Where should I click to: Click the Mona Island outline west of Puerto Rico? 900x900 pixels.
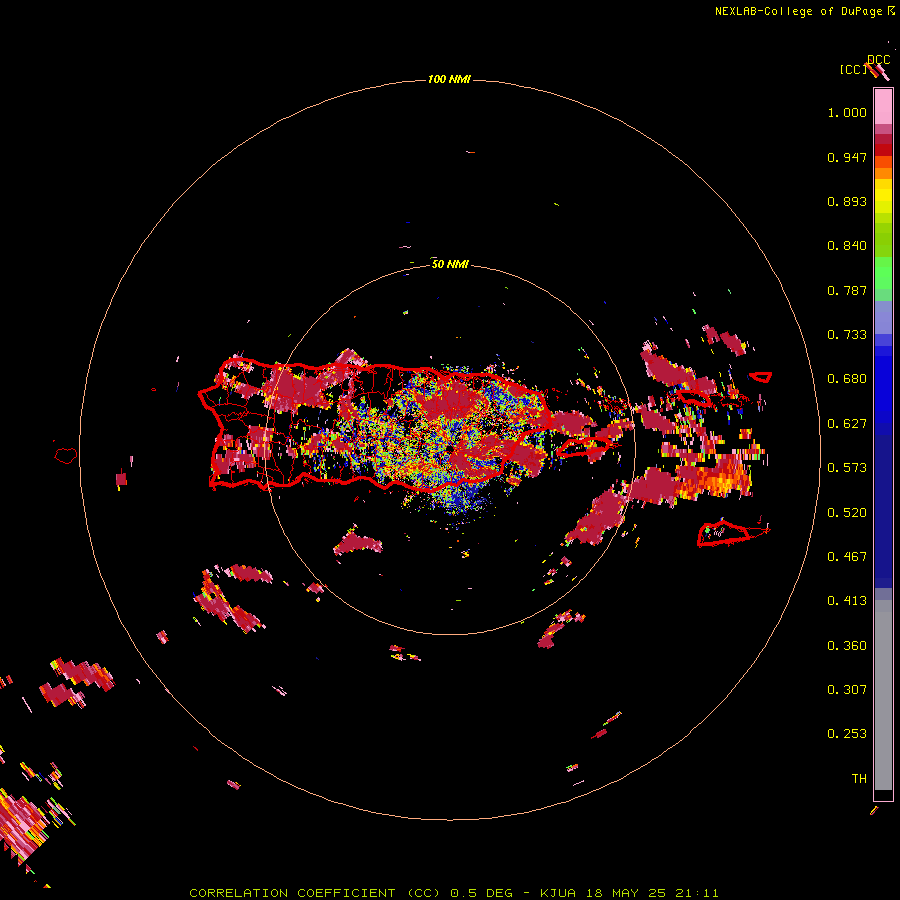(x=66, y=456)
